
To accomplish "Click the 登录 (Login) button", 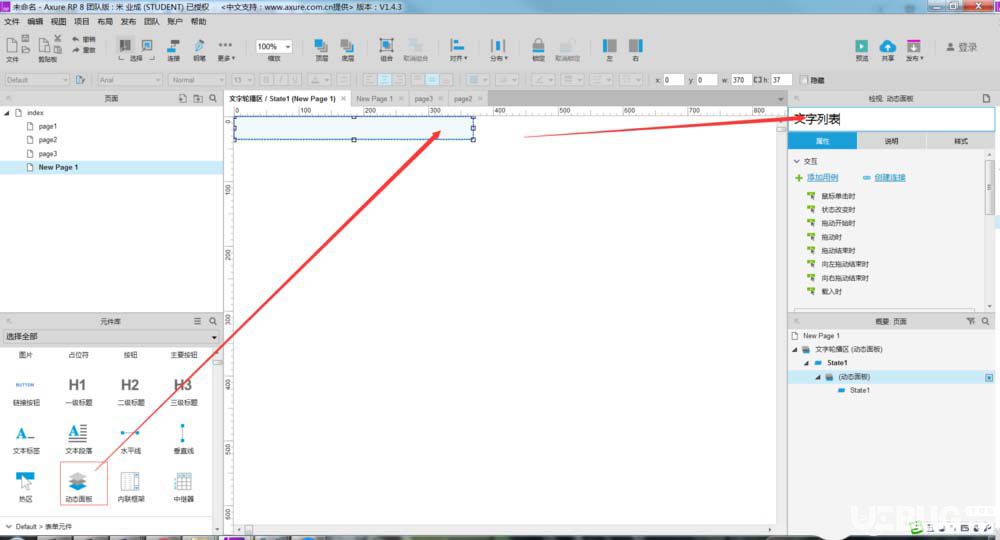I will tap(962, 47).
